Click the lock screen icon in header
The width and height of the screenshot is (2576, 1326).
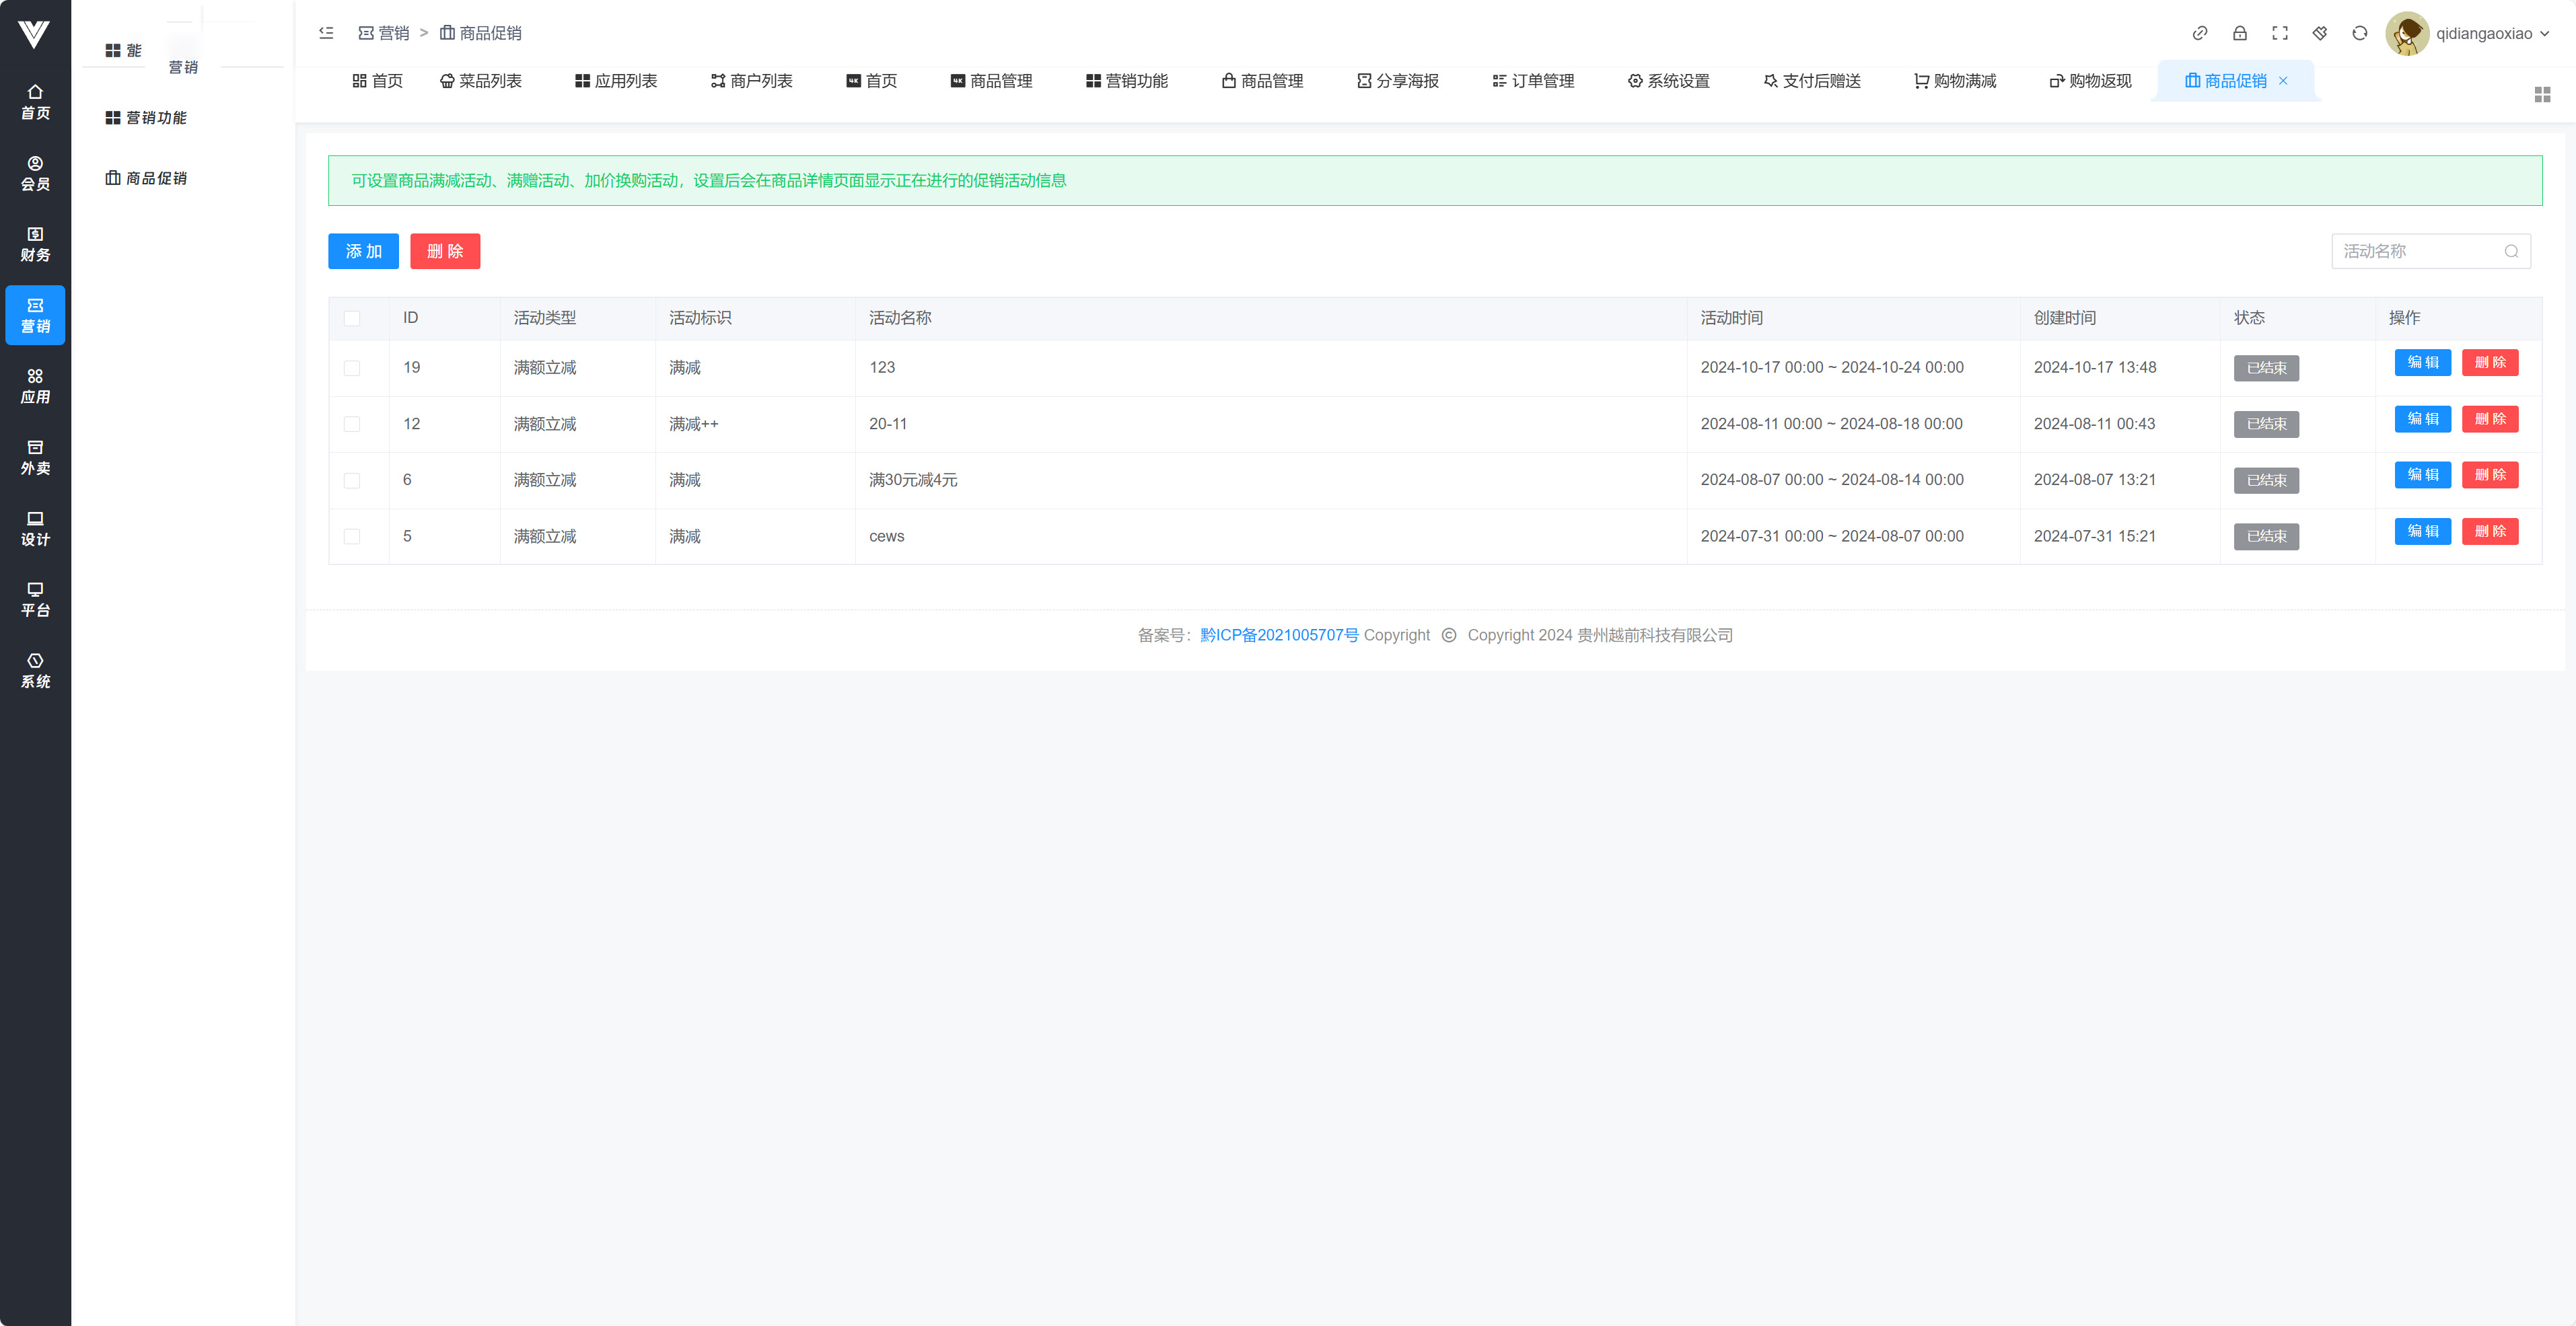2240,33
